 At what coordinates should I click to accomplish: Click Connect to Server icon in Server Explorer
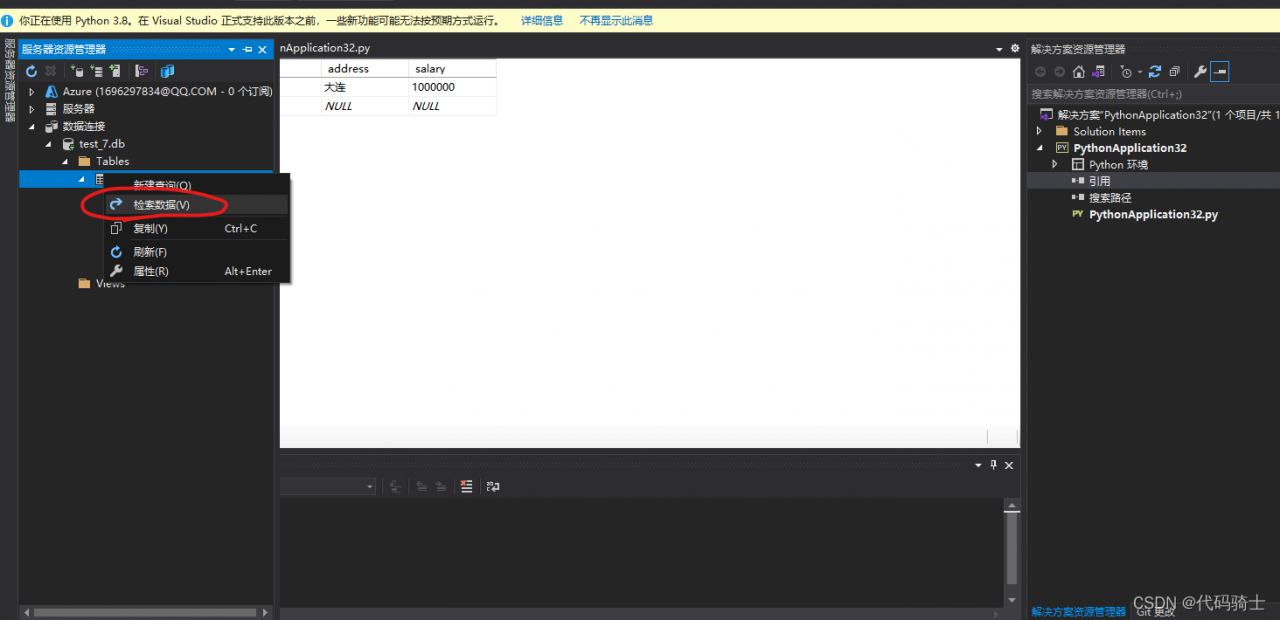[96, 71]
